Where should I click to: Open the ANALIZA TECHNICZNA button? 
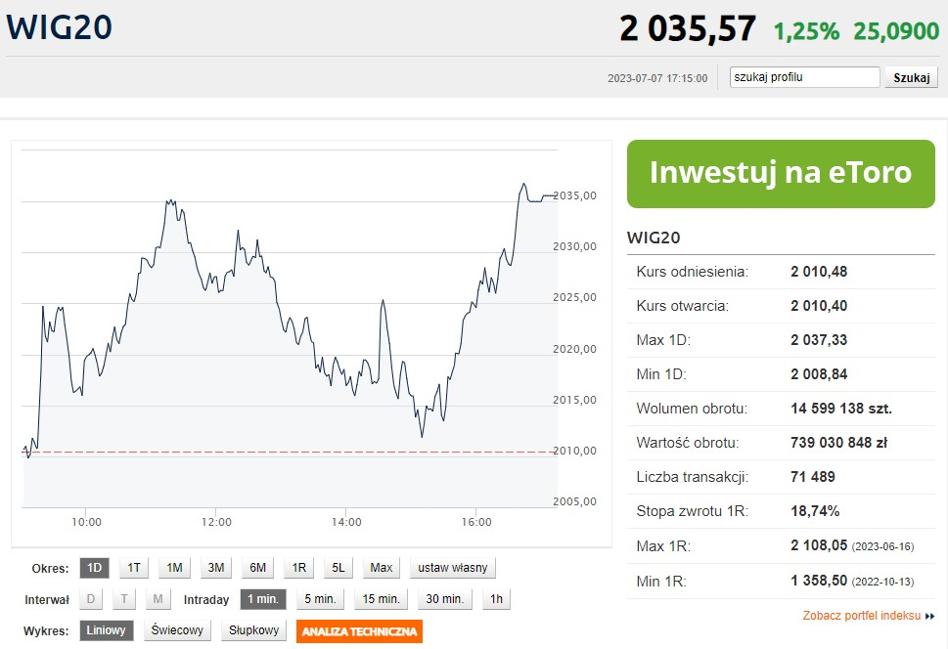pos(360,631)
